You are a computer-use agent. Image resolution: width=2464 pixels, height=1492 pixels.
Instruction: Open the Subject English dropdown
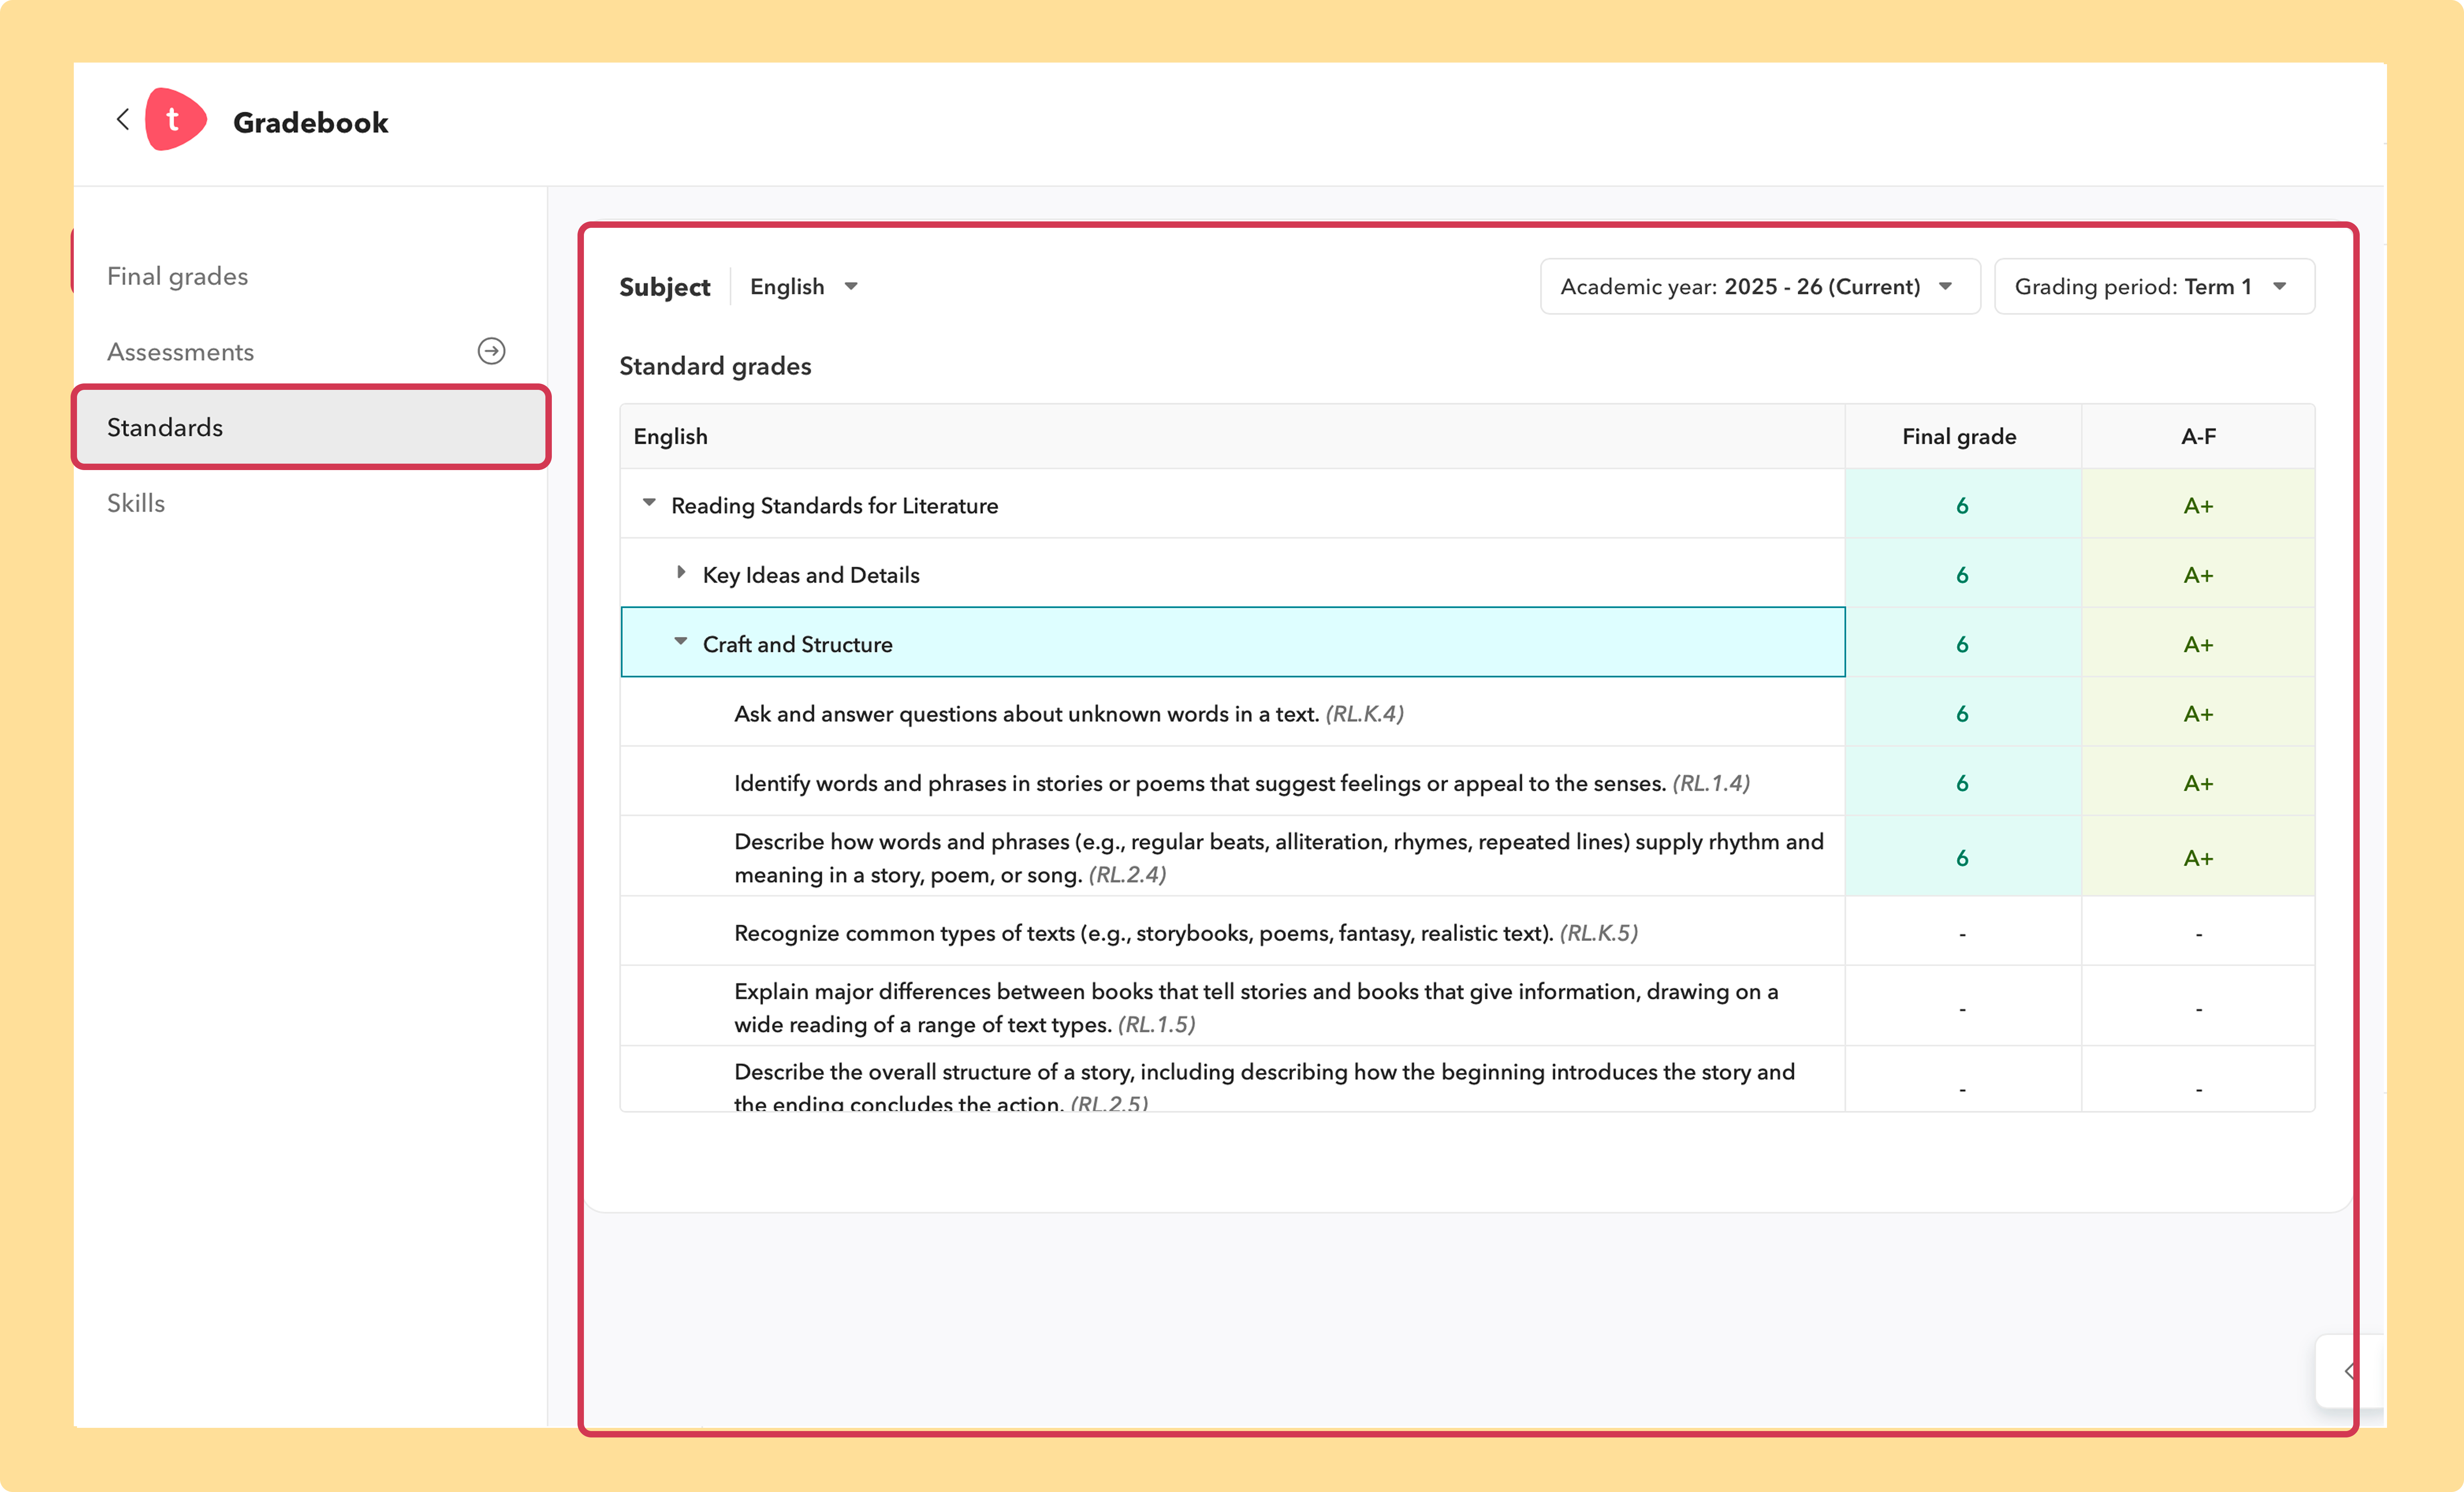[x=804, y=287]
